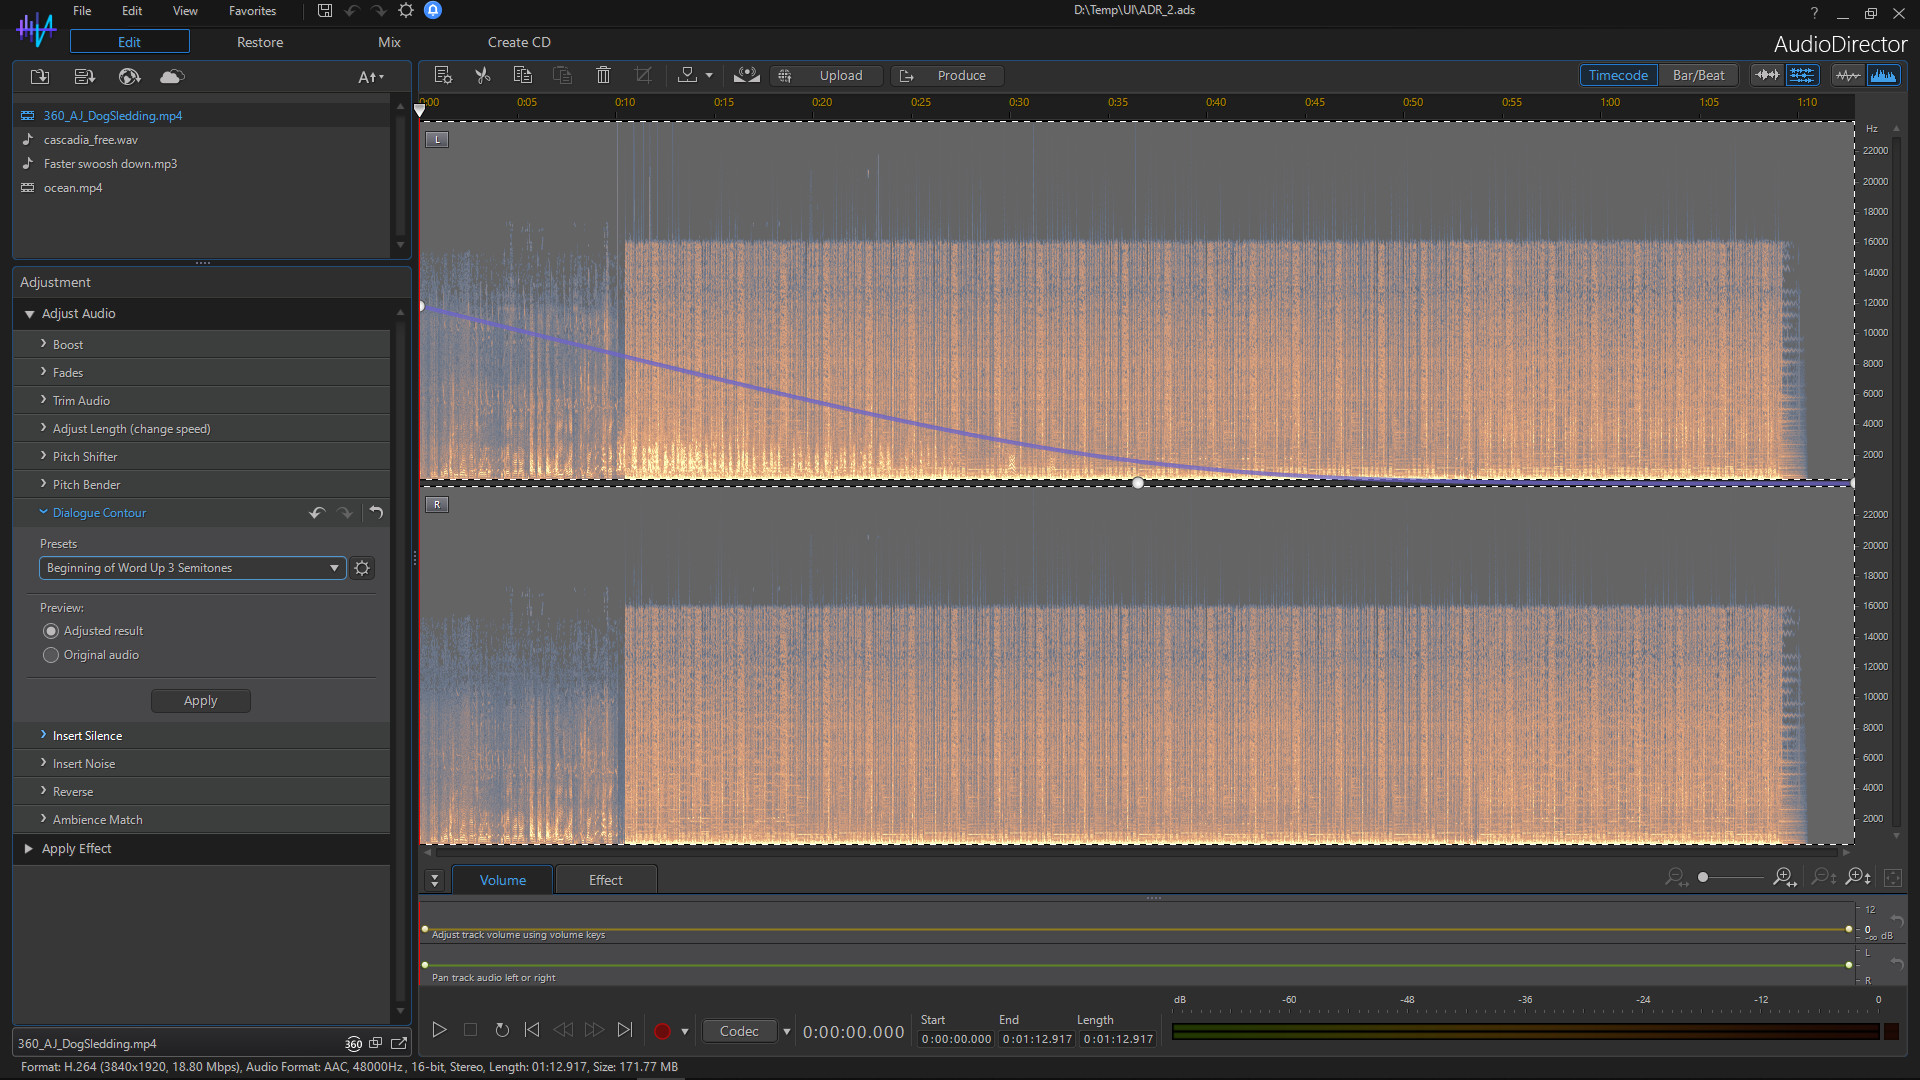The image size is (1920, 1080).
Task: Click the download from web icon
Action: [x=129, y=76]
